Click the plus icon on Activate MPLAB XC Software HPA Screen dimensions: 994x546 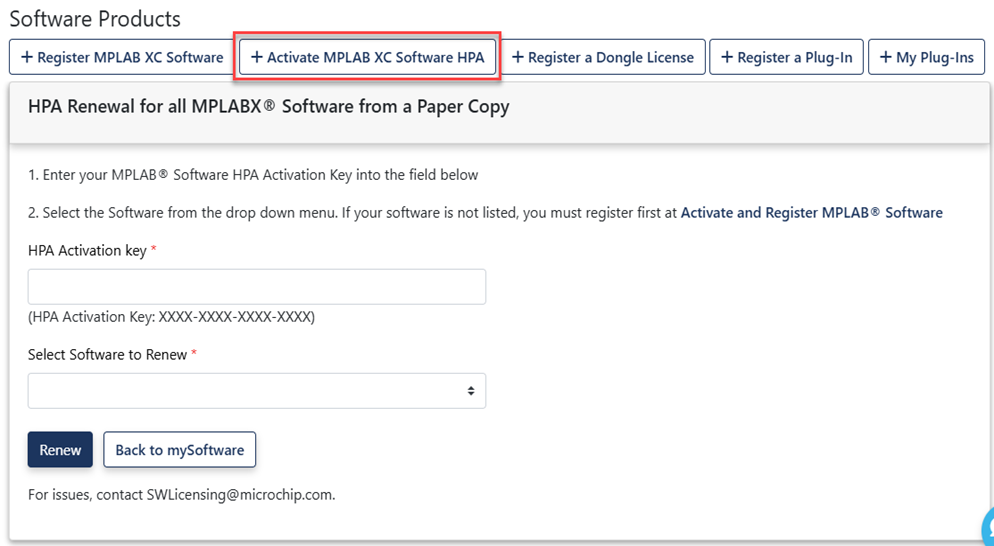257,58
